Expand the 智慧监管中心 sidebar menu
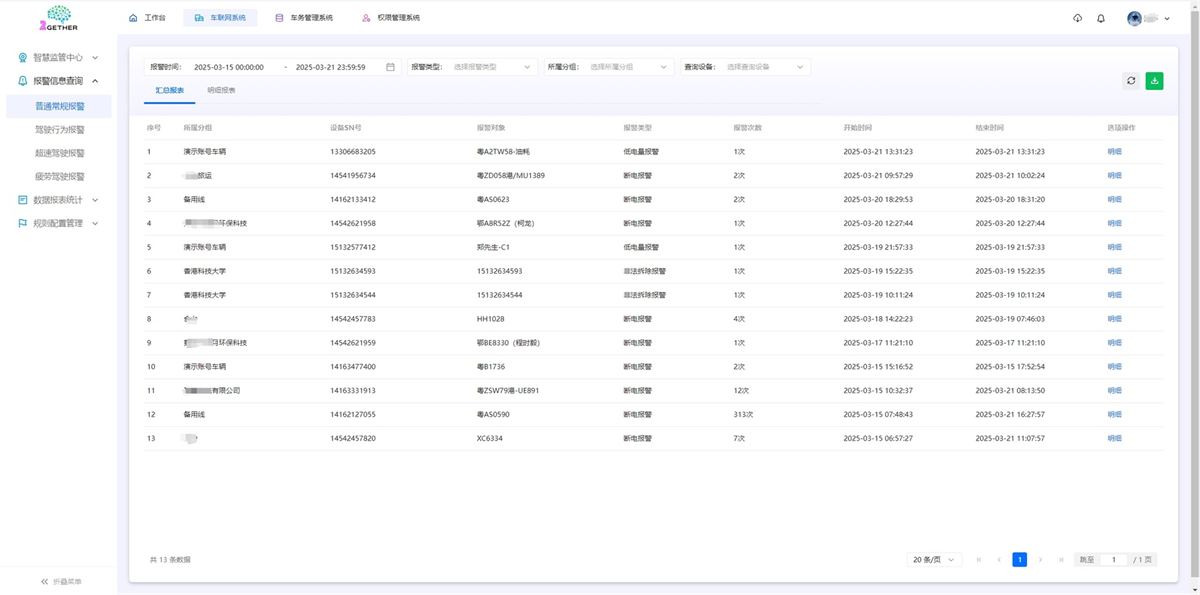This screenshot has height=595, width=1200. pos(58,58)
